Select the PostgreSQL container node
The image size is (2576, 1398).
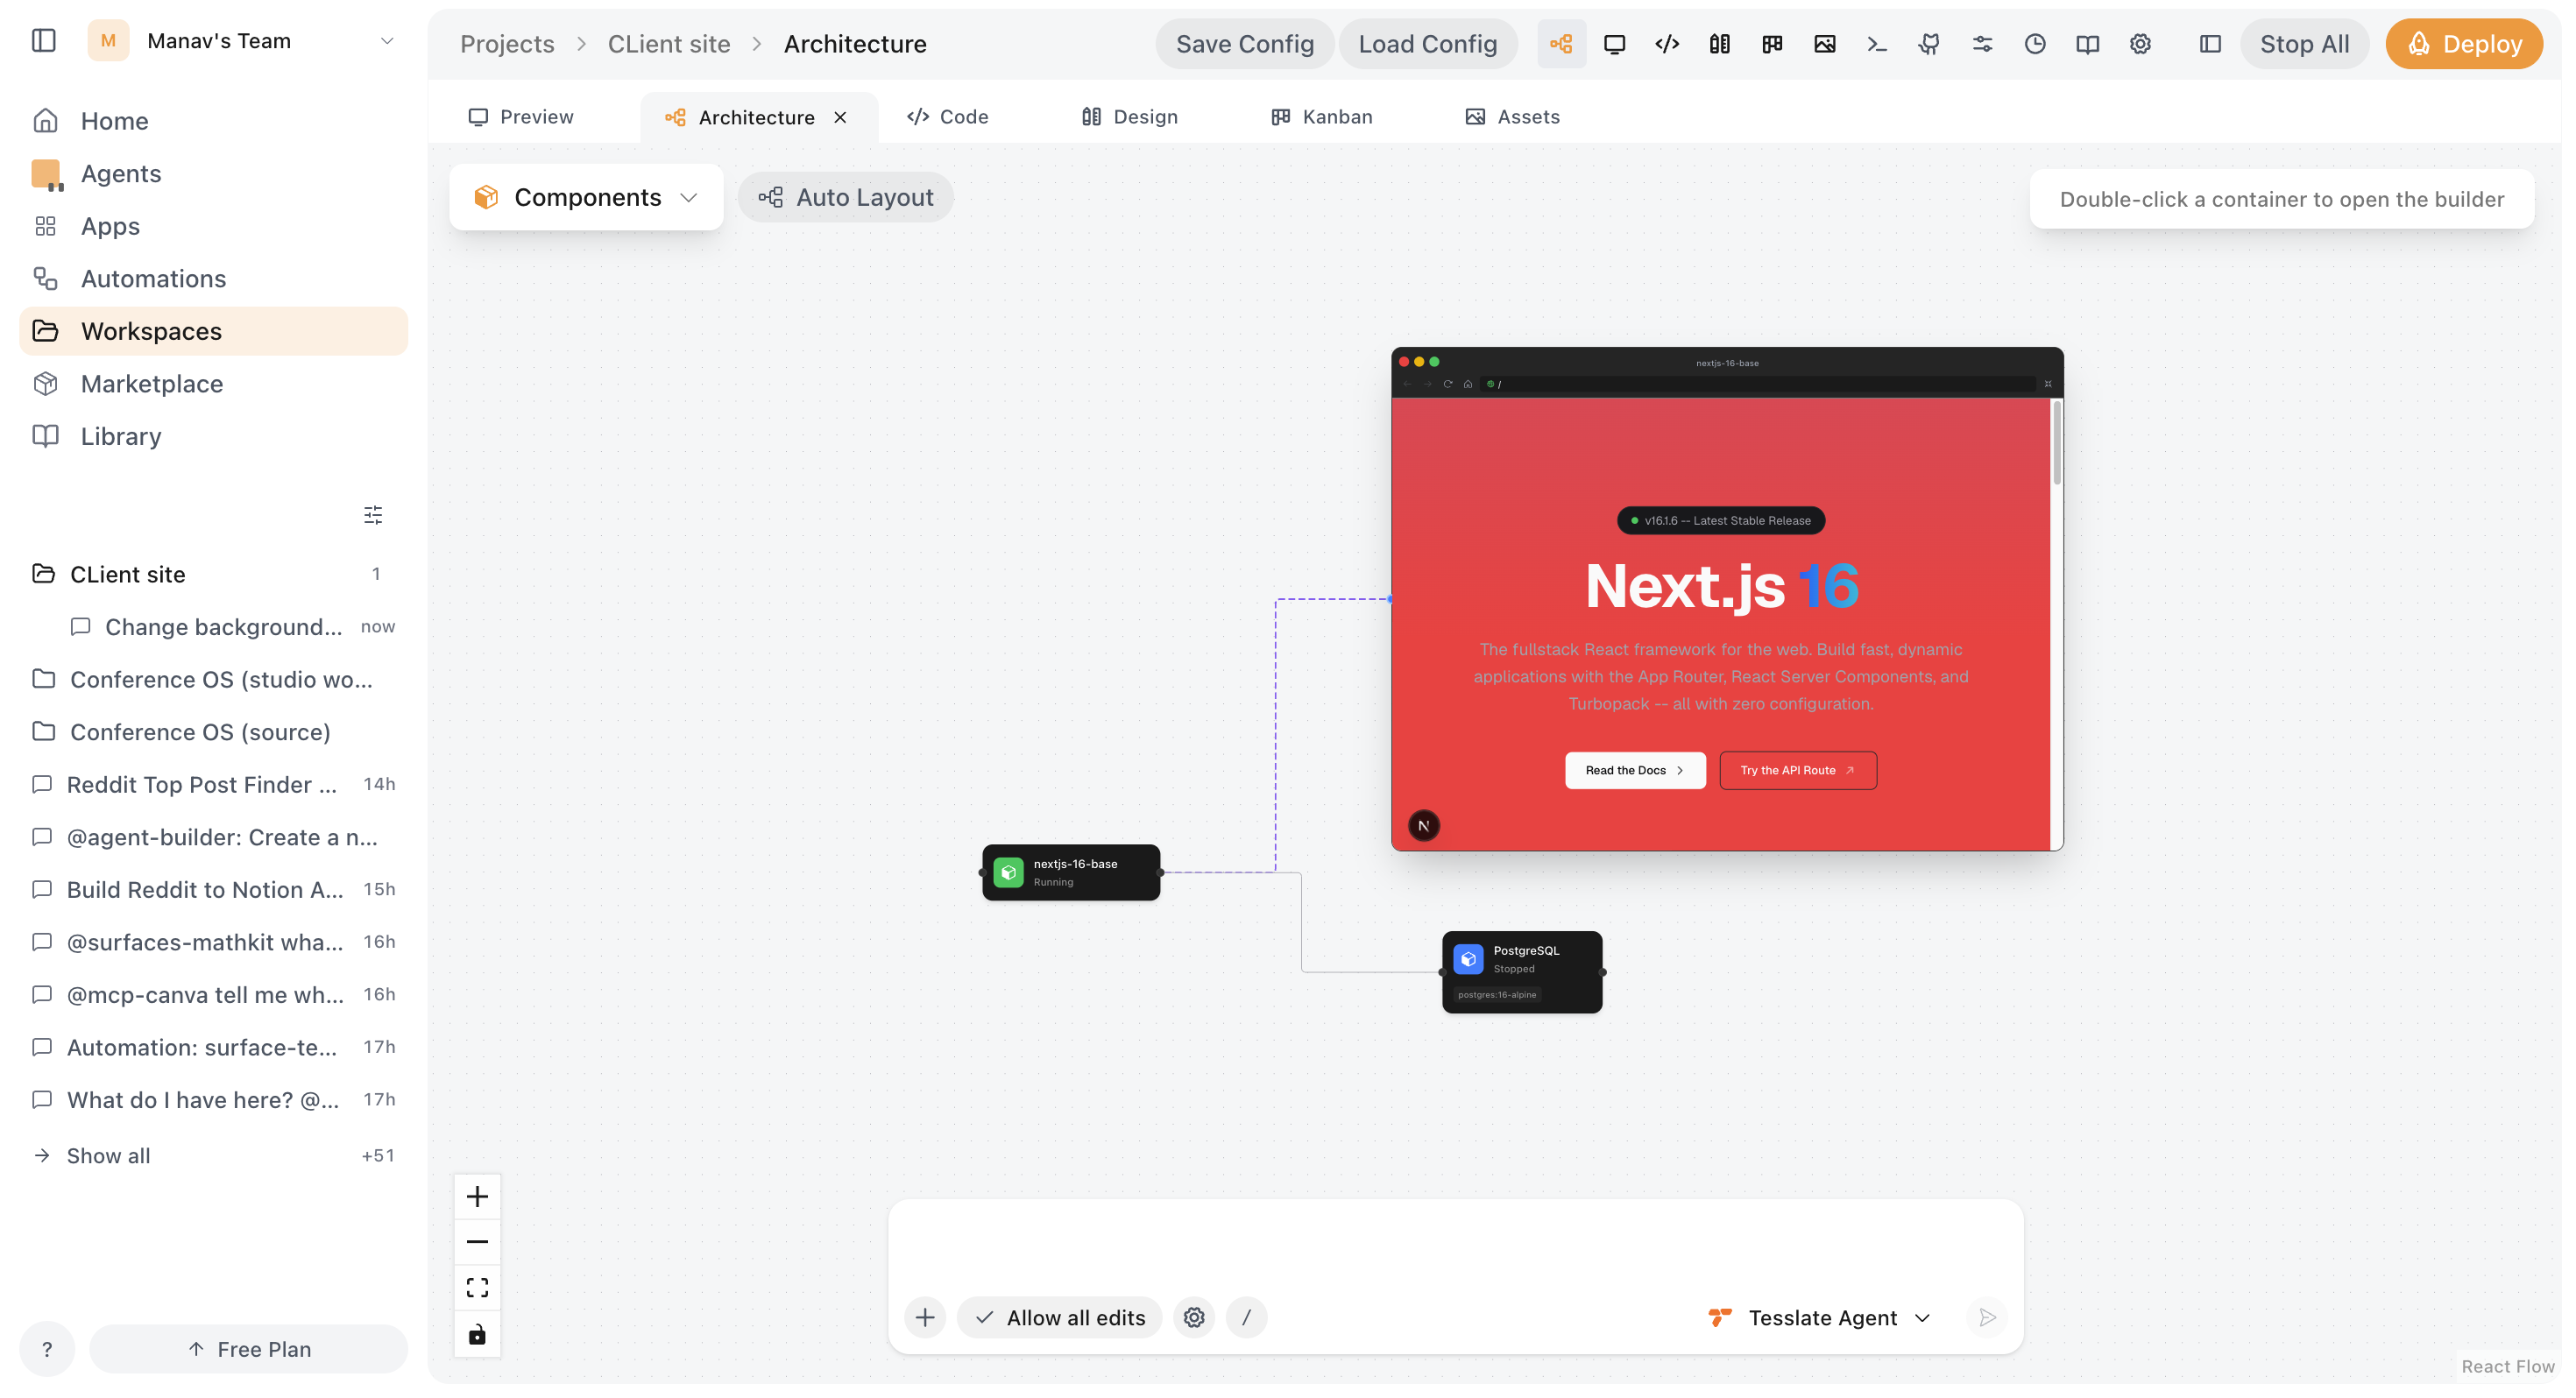pos(1522,972)
